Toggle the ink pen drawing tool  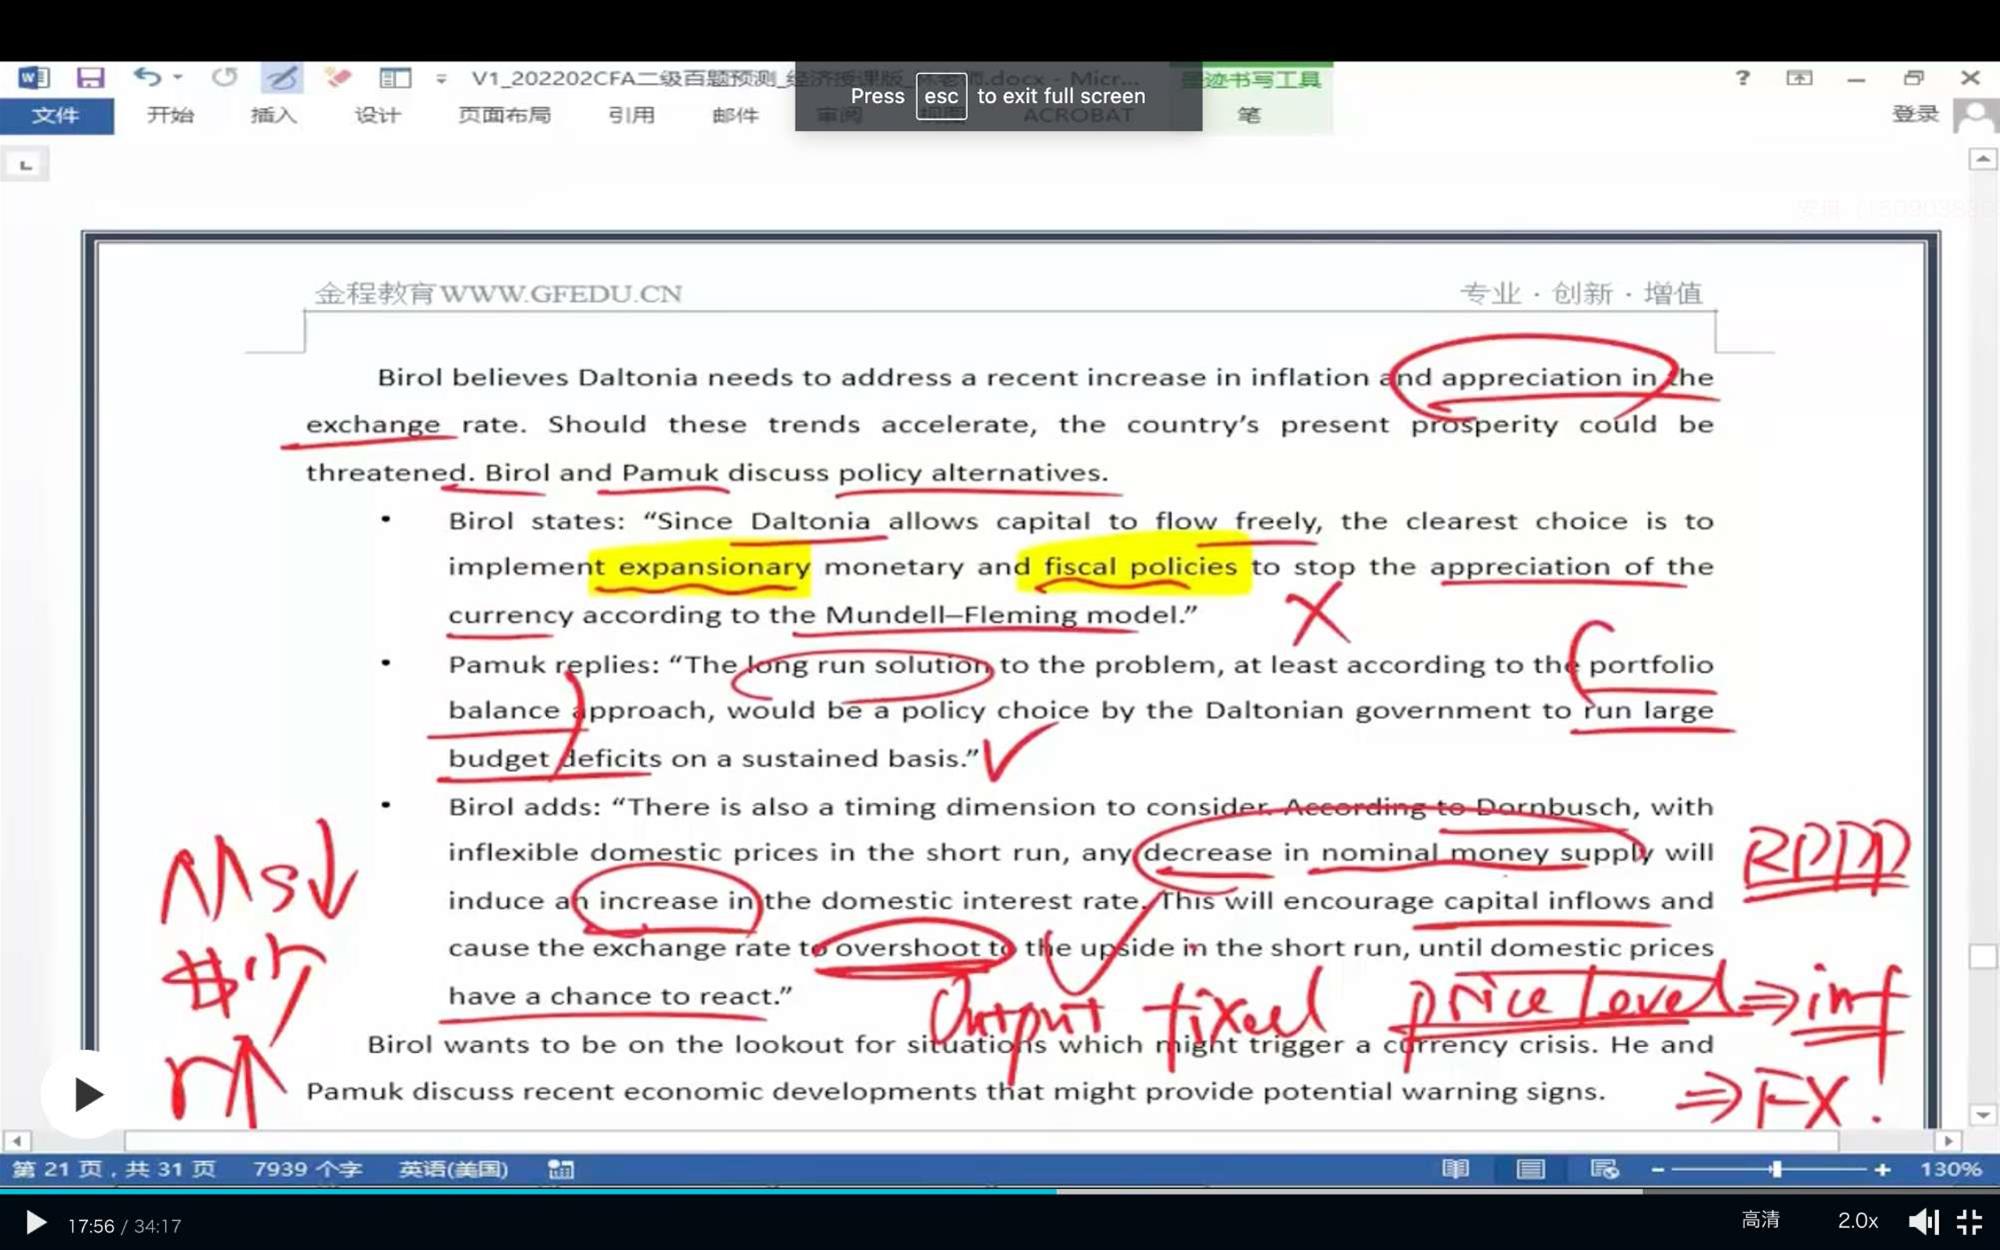[x=281, y=78]
